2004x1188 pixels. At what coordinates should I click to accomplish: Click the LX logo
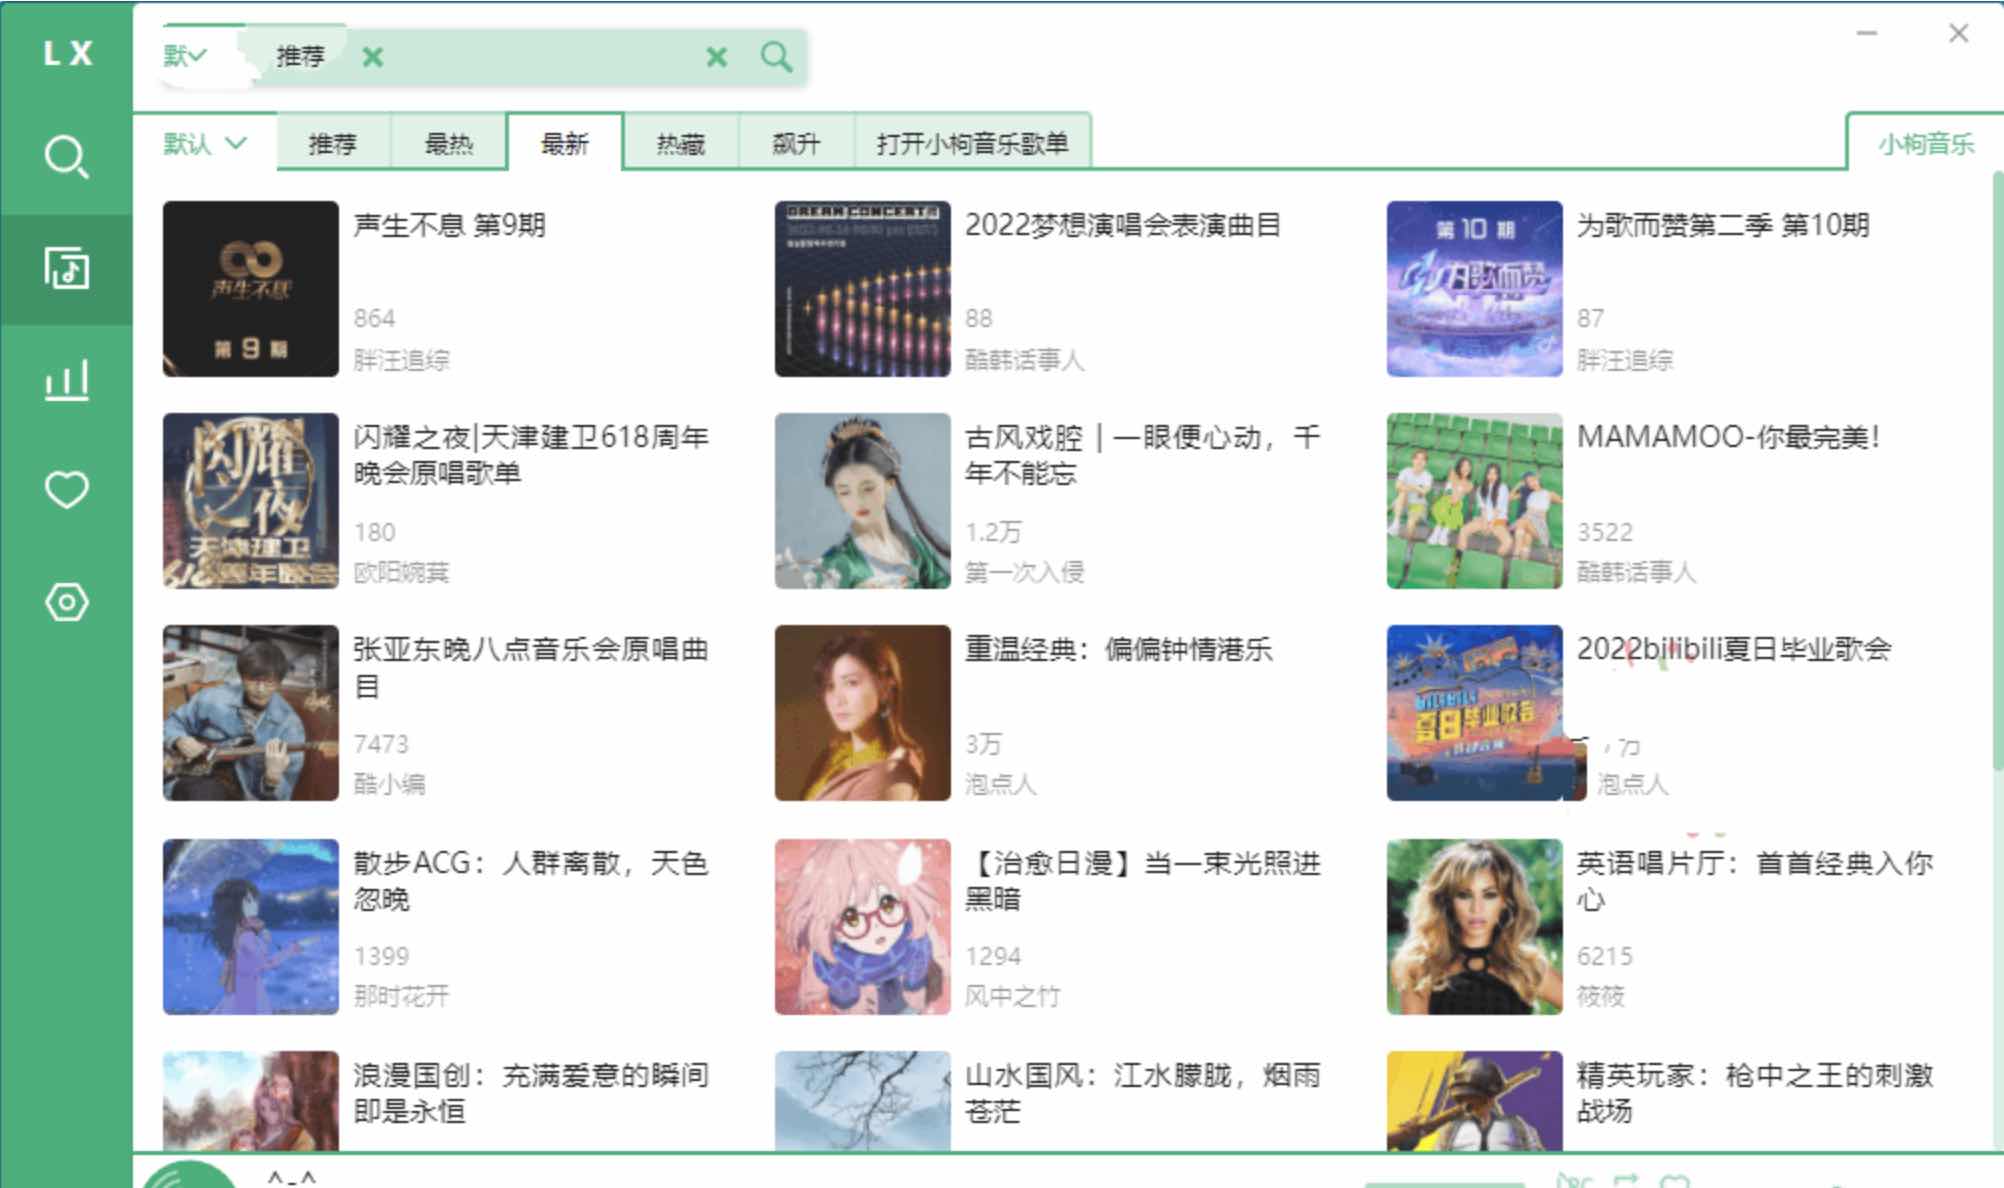coord(67,53)
